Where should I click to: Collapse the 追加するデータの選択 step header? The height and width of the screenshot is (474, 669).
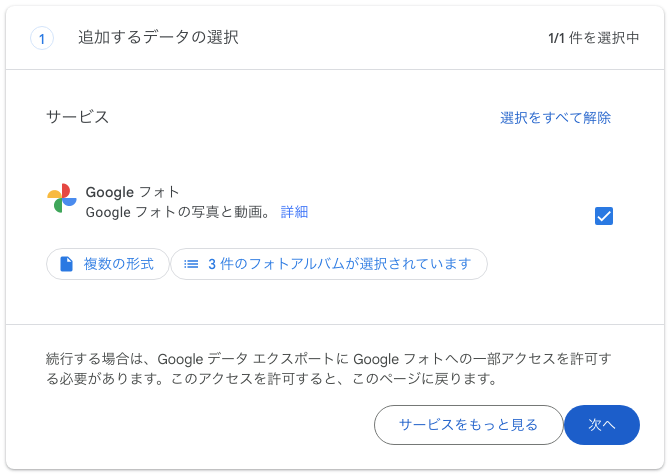[335, 38]
